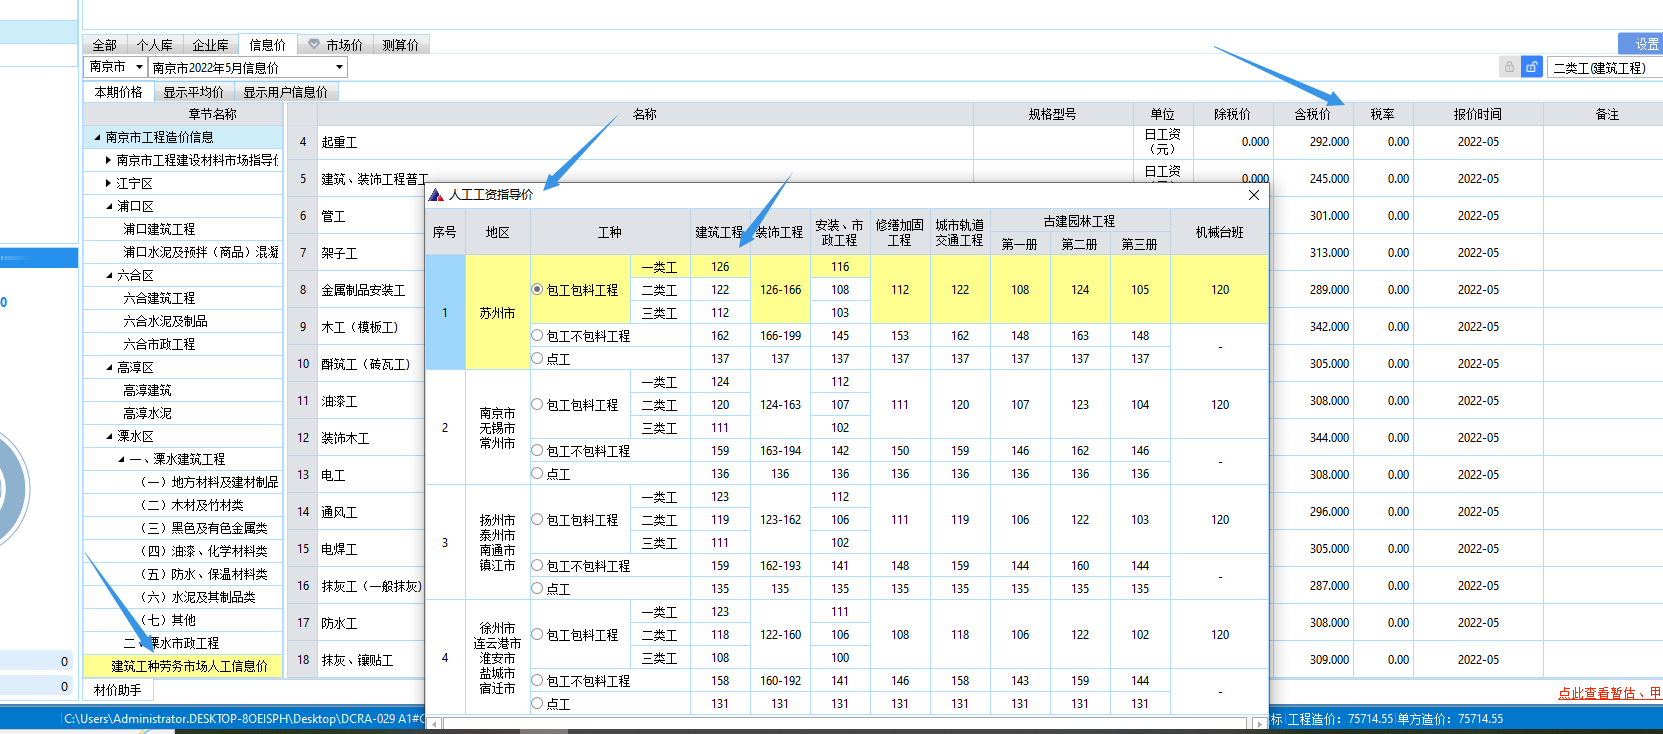
Task: Switch to the 本期价格 tab
Action: coord(118,91)
